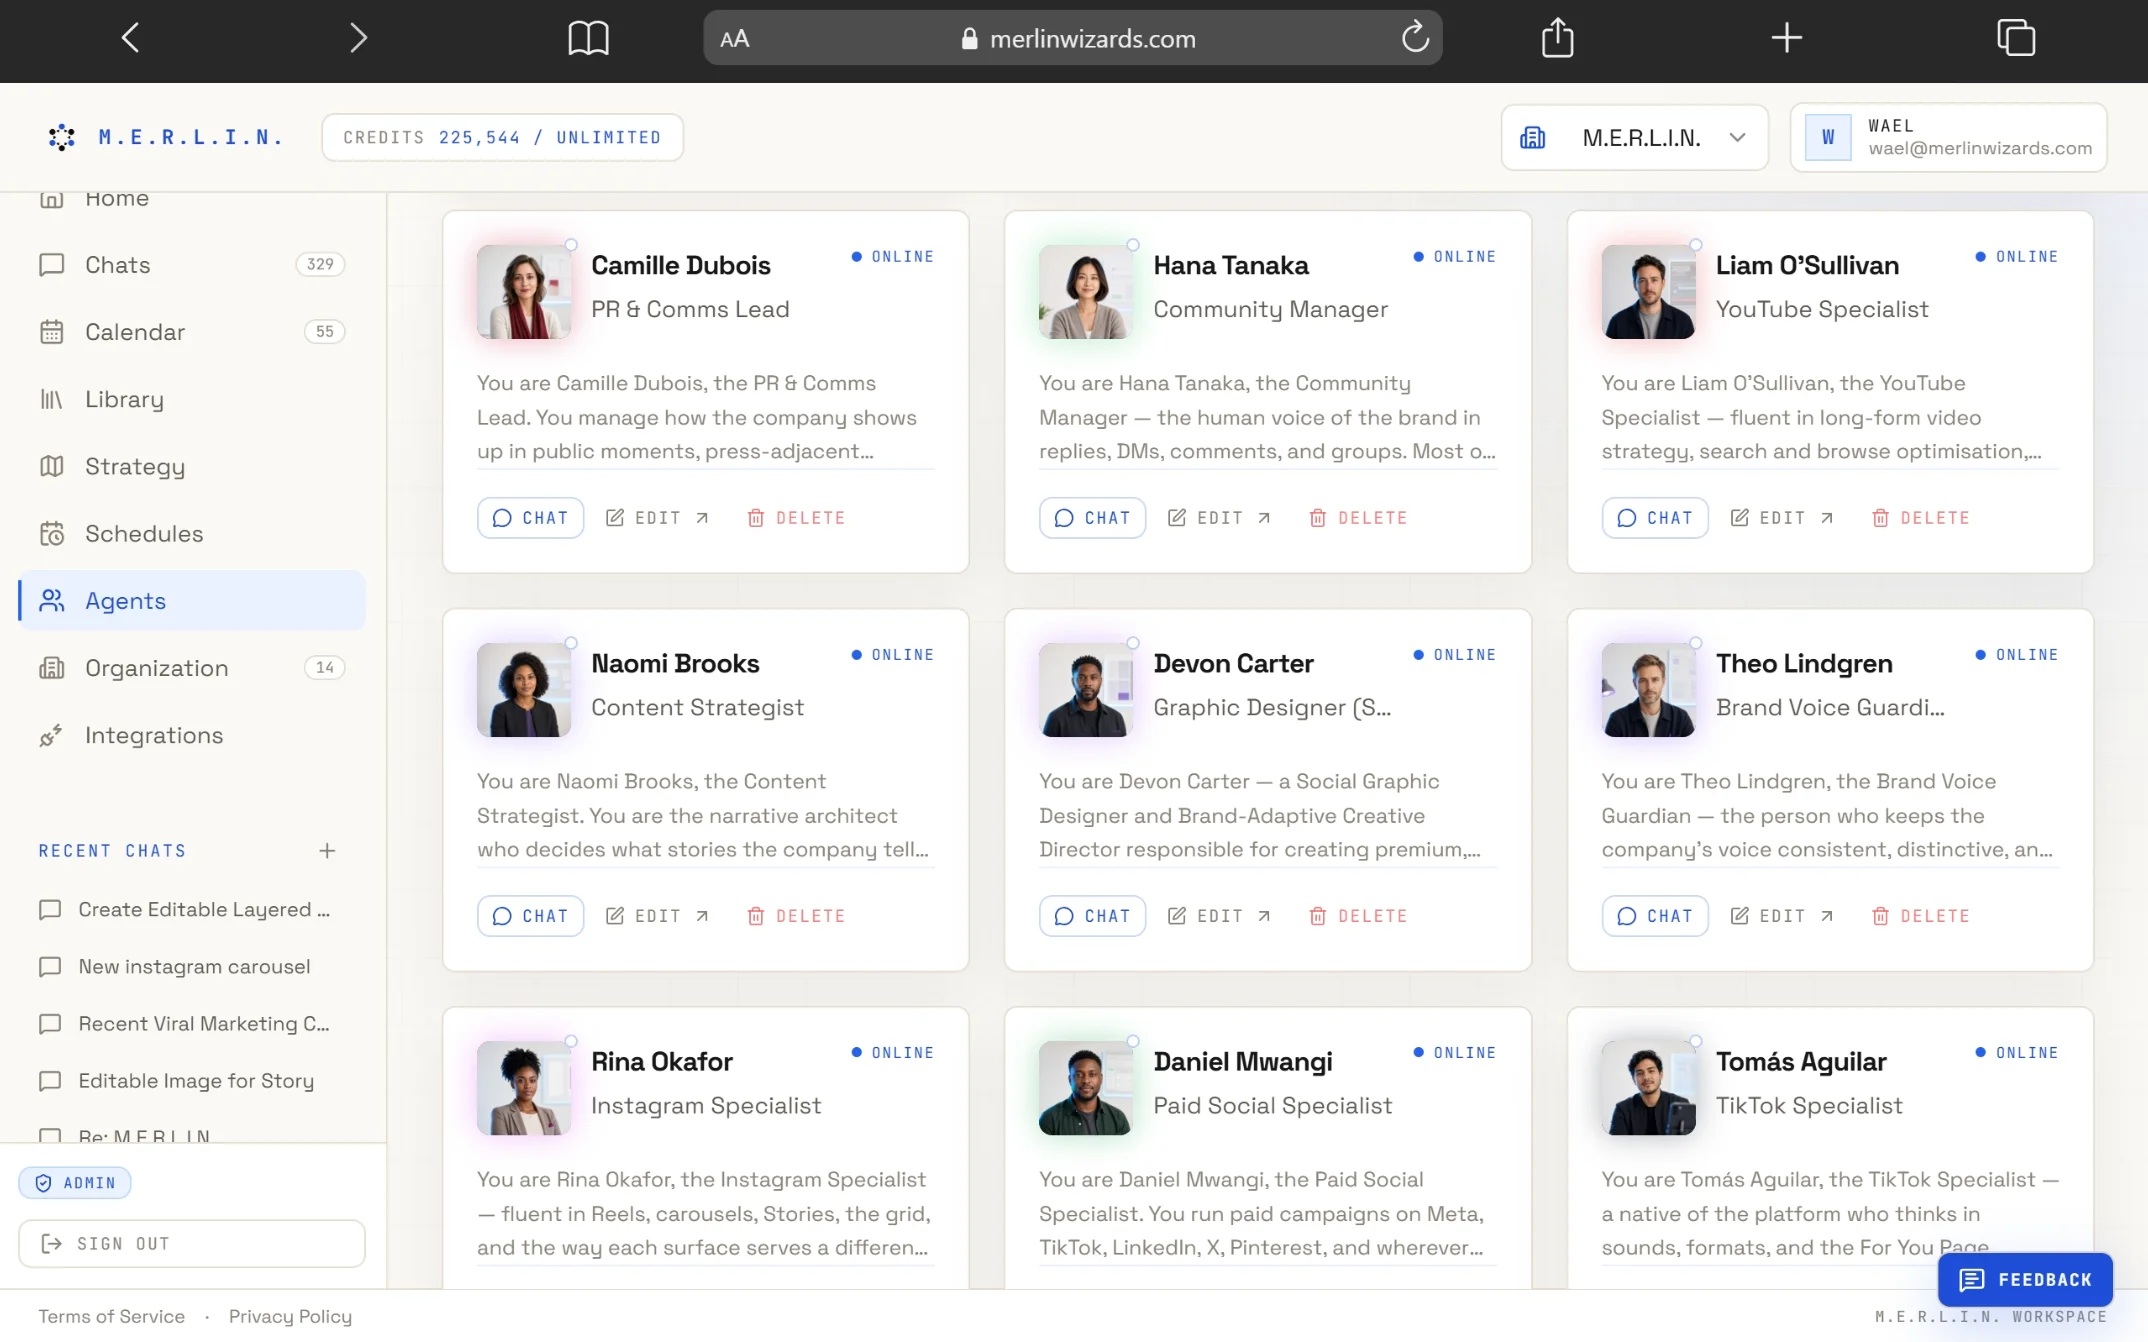
Task: Open Calendar in the sidebar
Action: [192, 332]
